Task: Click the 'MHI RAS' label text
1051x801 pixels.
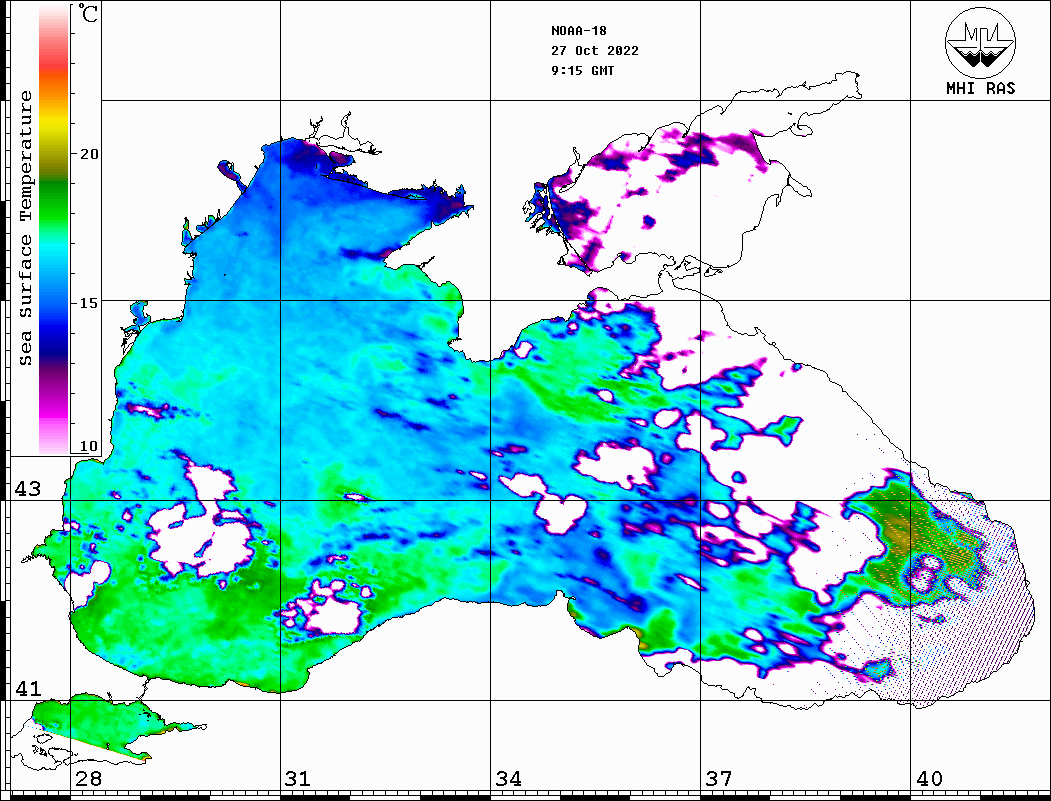Action: [980, 88]
